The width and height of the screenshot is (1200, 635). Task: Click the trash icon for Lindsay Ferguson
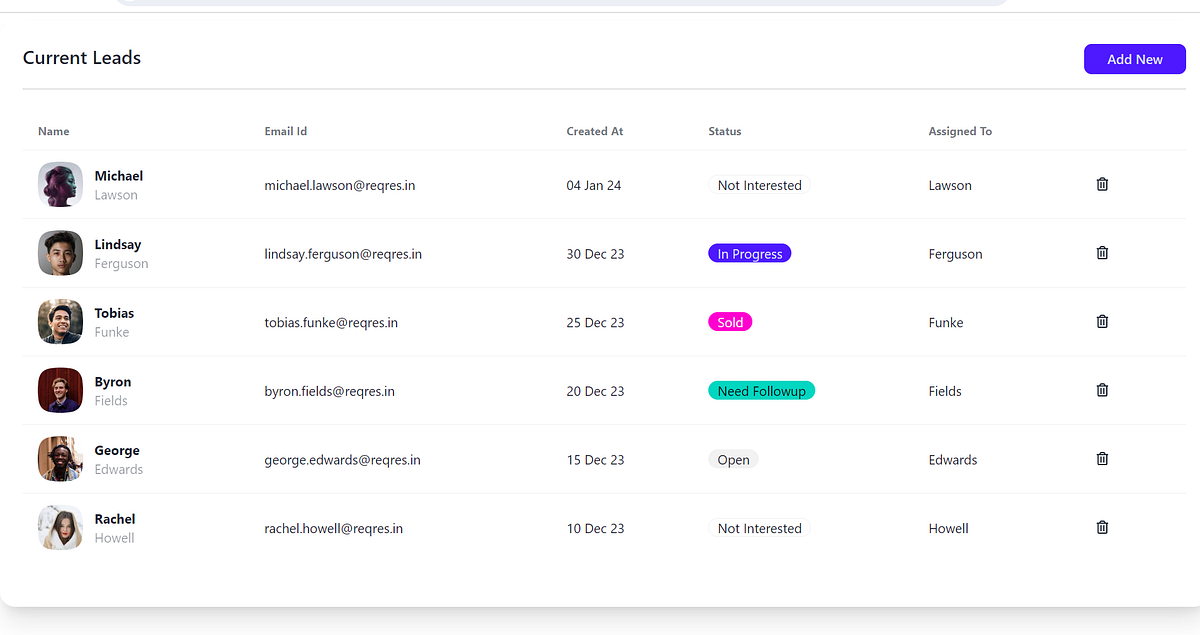coord(1102,253)
